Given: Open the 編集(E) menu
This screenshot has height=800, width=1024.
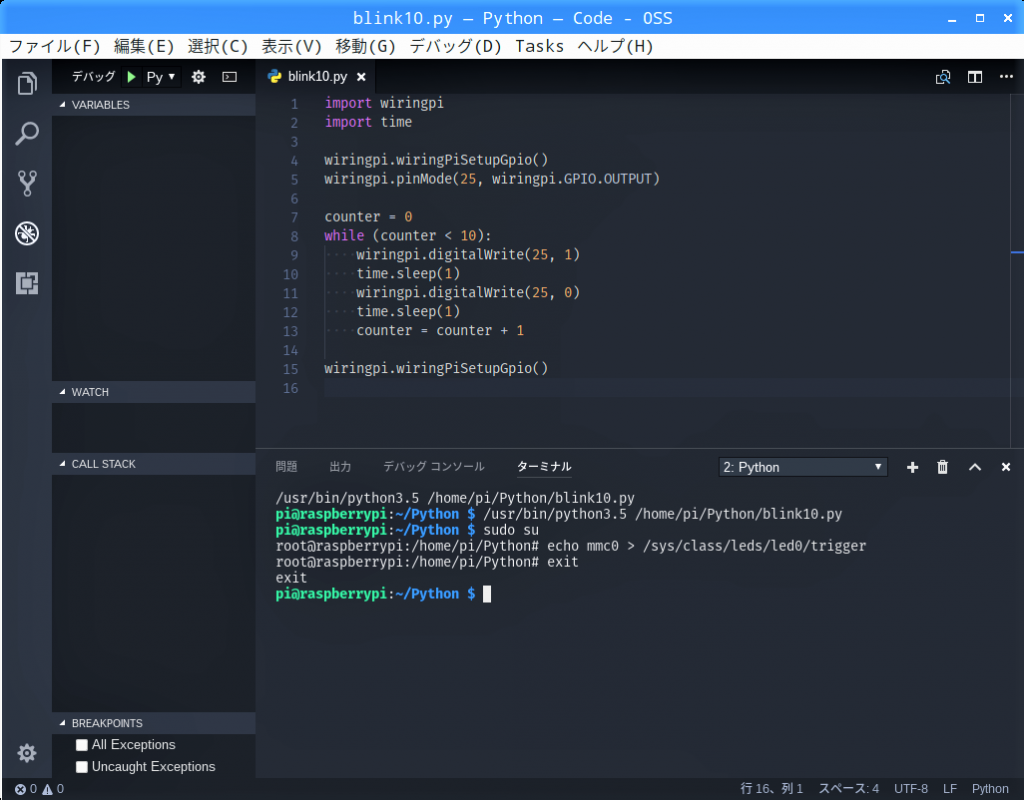Looking at the screenshot, I should (144, 46).
